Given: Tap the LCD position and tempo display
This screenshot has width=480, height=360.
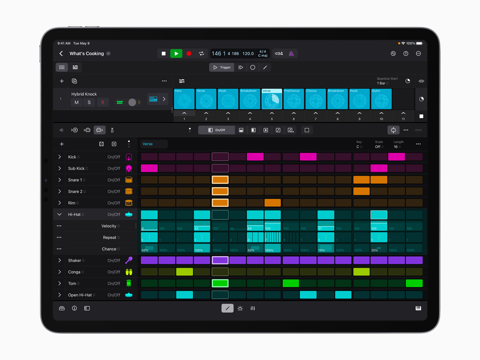Looking at the screenshot, I should point(239,54).
